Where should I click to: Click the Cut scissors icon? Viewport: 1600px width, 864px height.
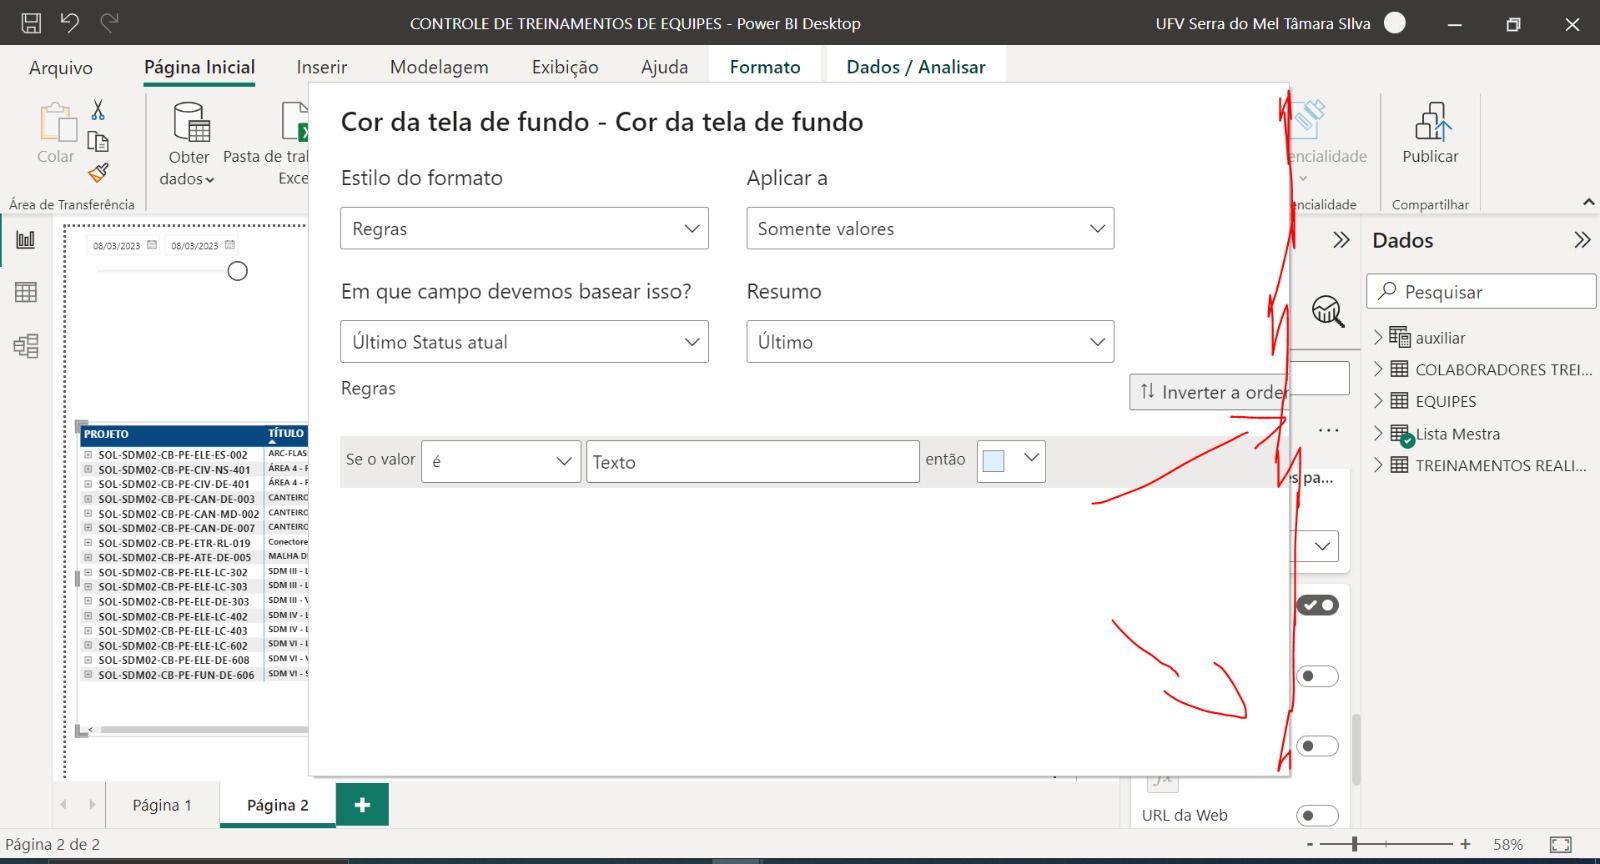pyautogui.click(x=98, y=110)
